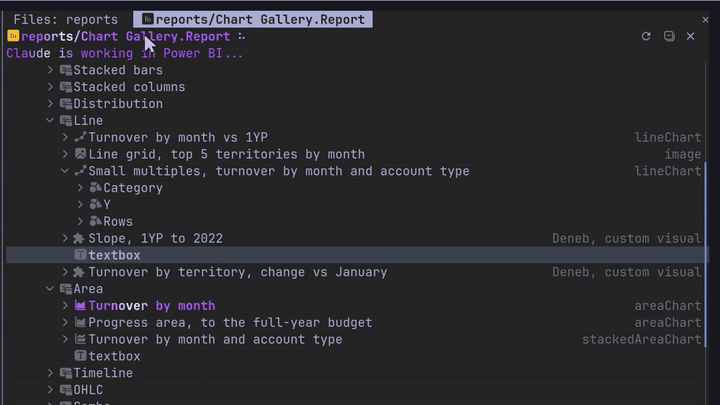Image resolution: width=720 pixels, height=405 pixels.
Task: Select the reports/Chart Gallery.Report tab
Action: tap(253, 19)
